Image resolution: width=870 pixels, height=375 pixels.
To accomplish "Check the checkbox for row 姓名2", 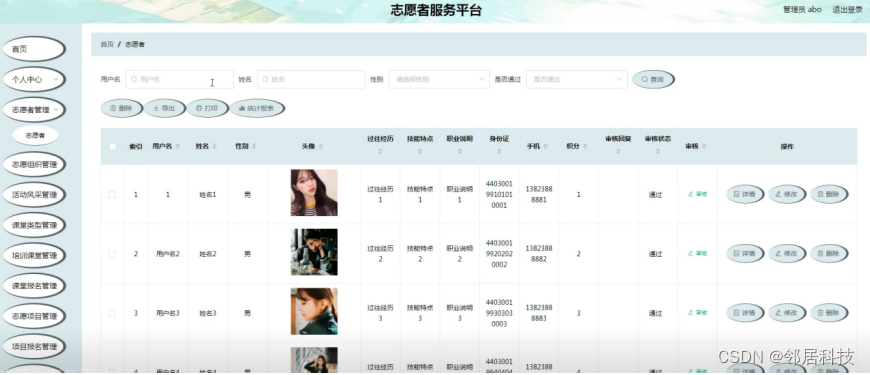I will coord(112,254).
